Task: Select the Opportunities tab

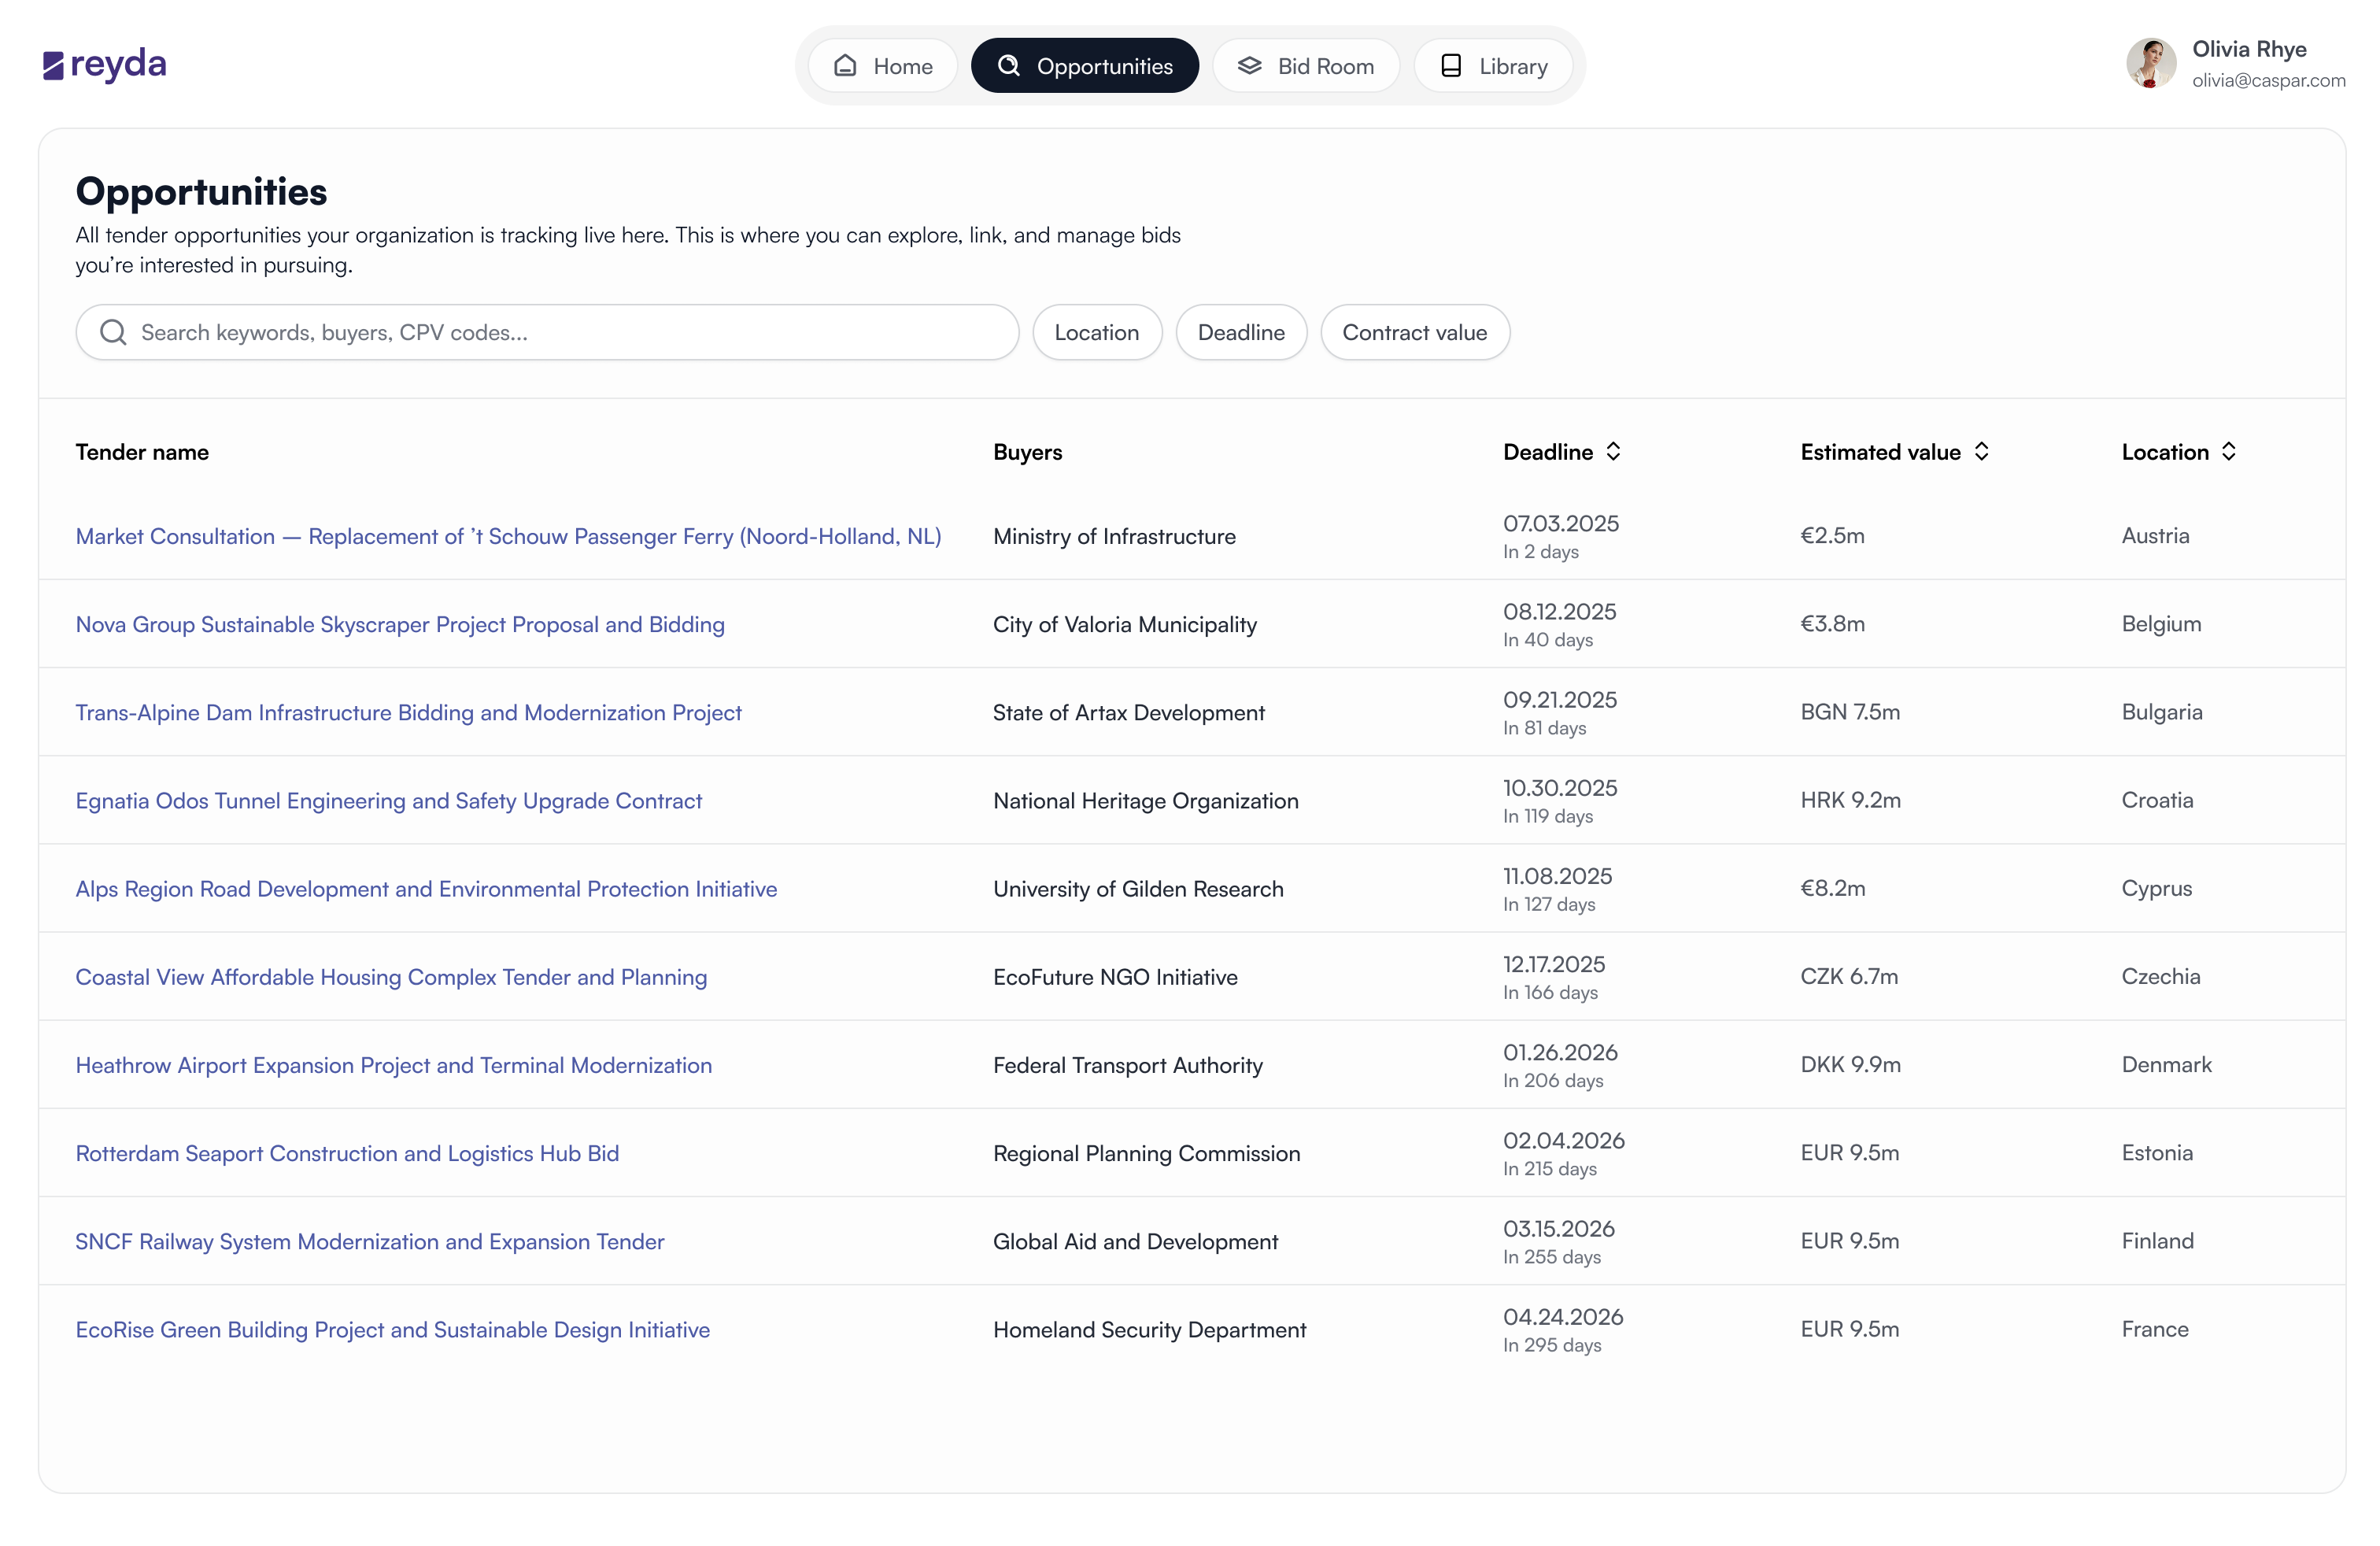Action: [1085, 66]
